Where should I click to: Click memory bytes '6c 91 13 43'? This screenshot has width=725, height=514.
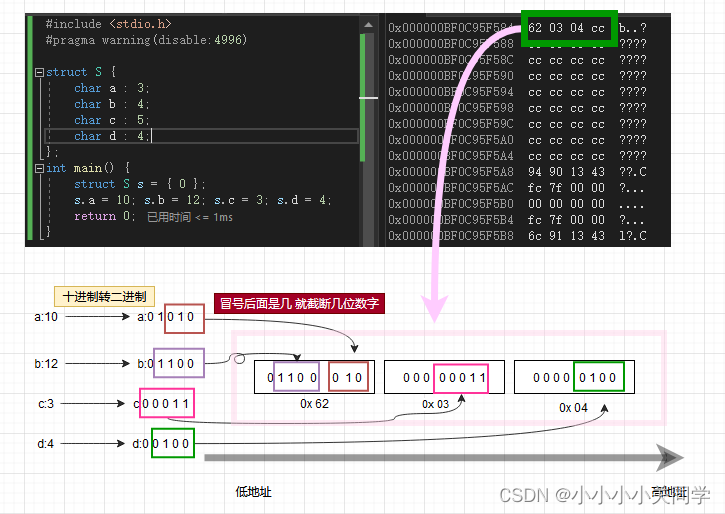(566, 236)
